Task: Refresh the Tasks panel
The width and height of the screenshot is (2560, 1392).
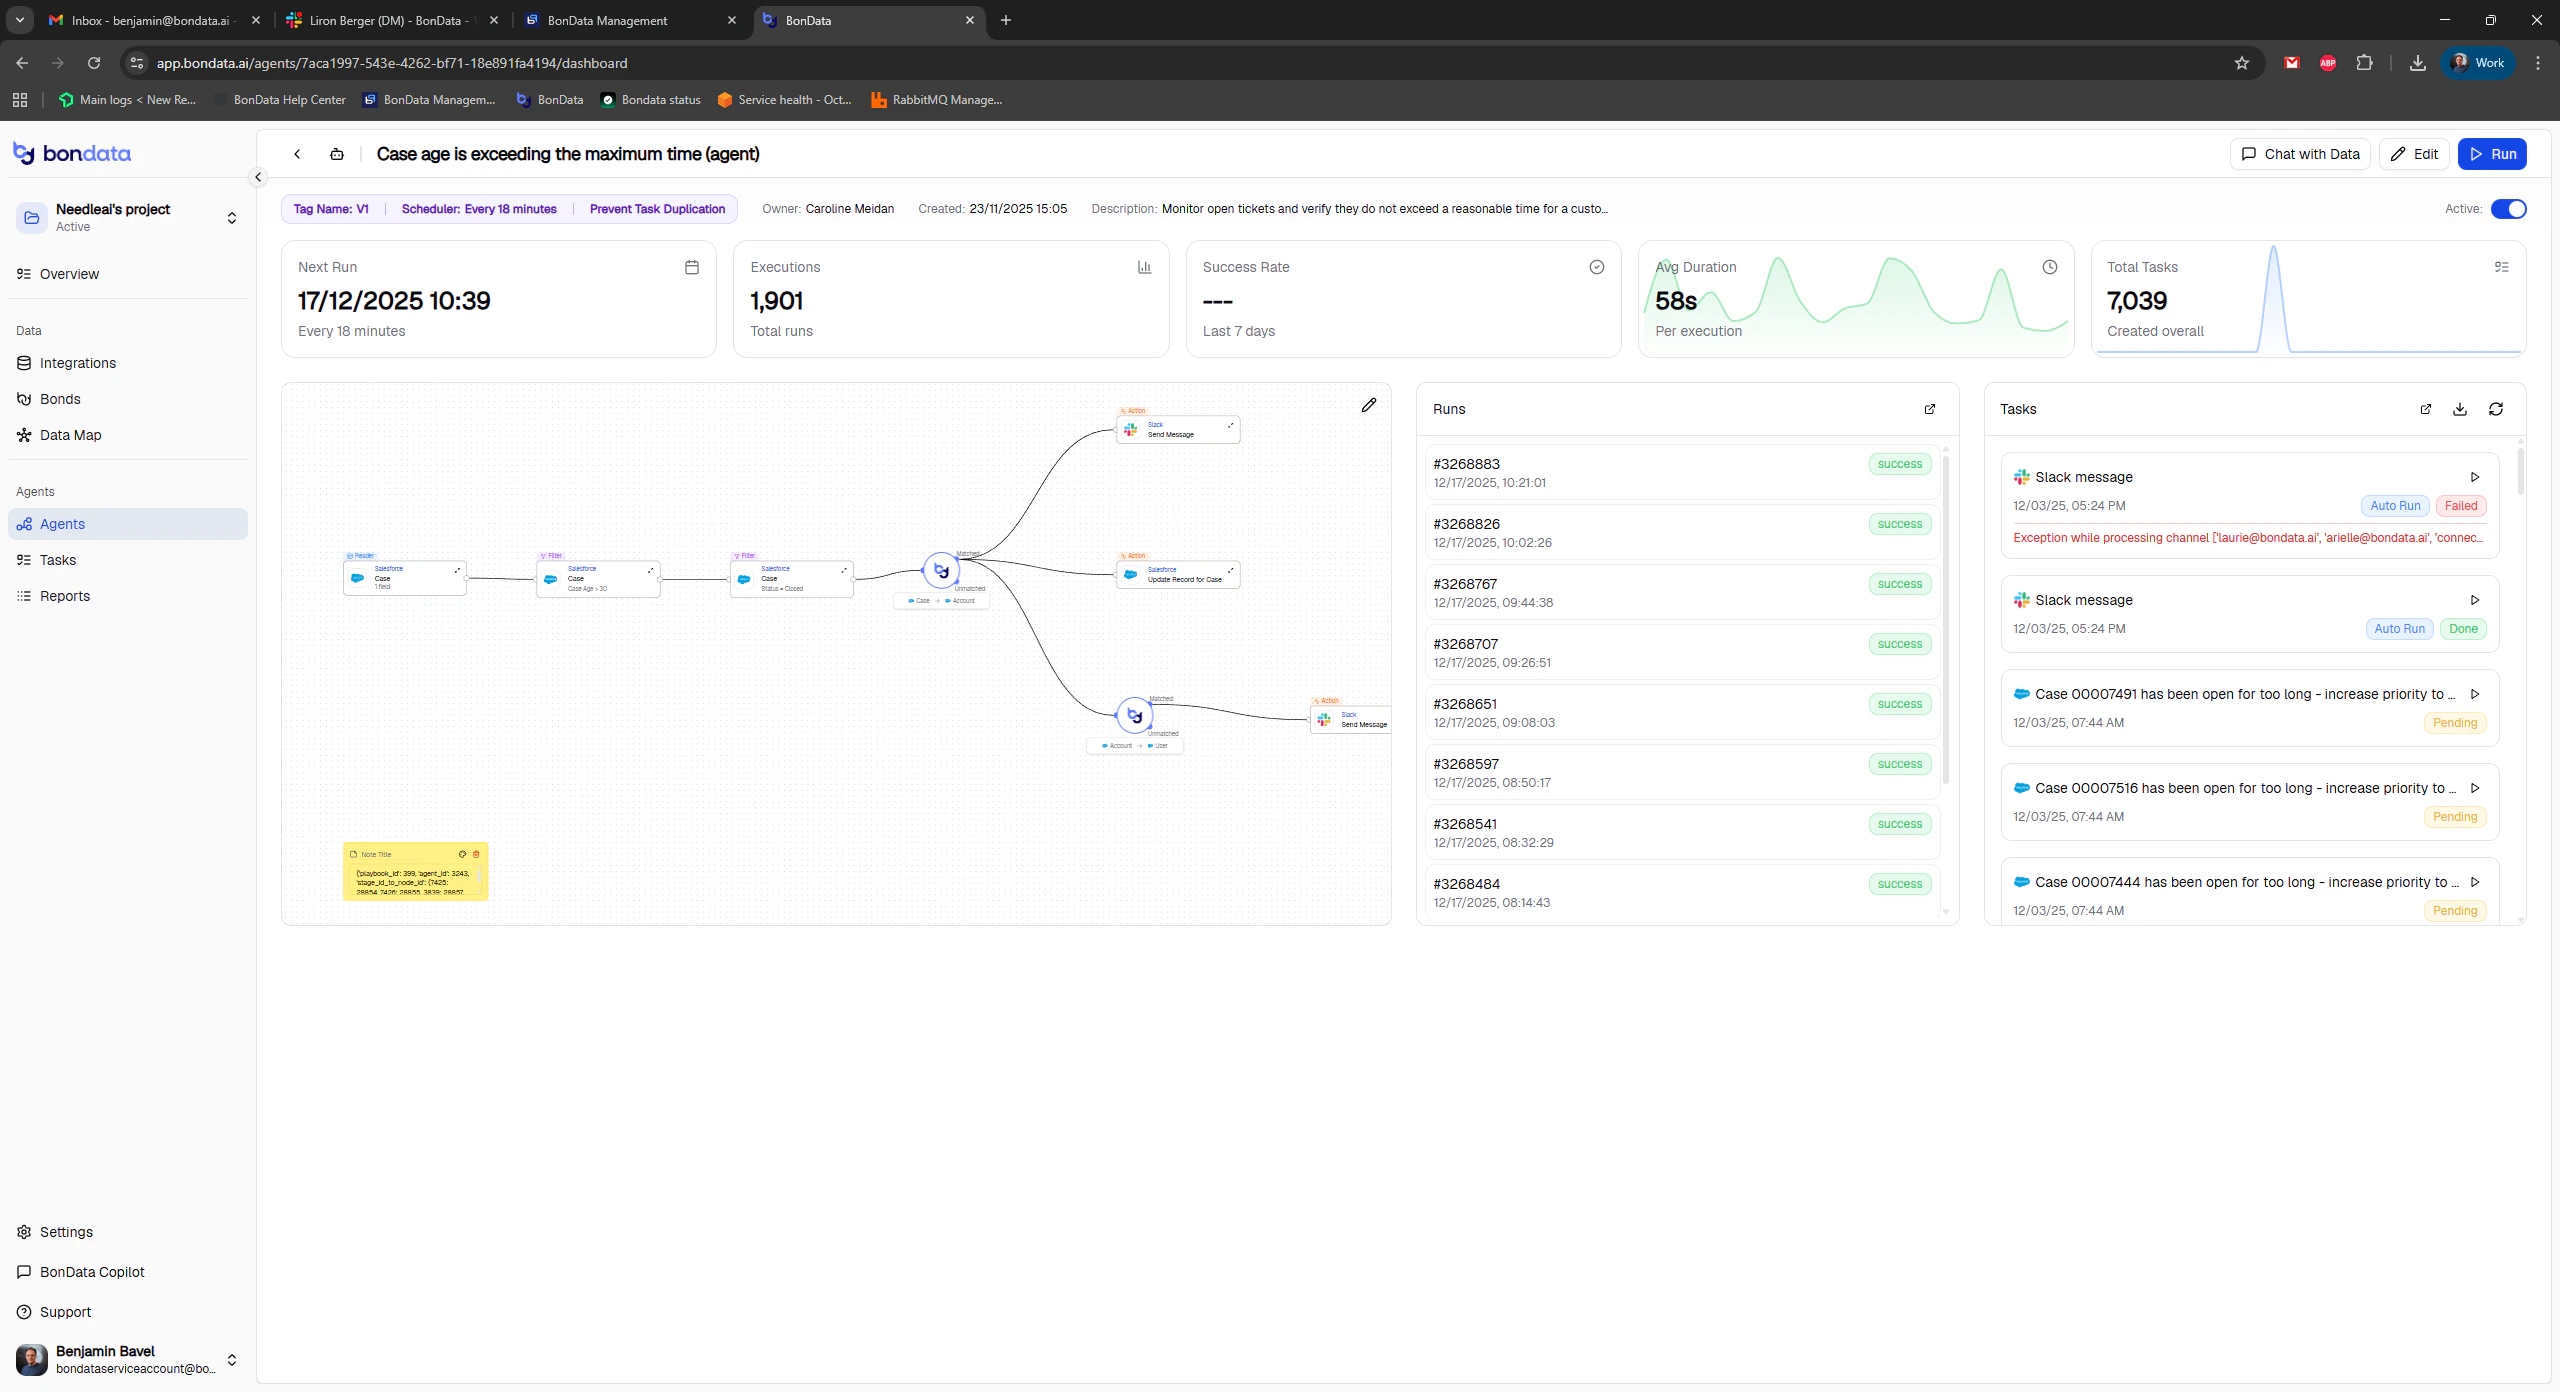Action: point(2496,409)
